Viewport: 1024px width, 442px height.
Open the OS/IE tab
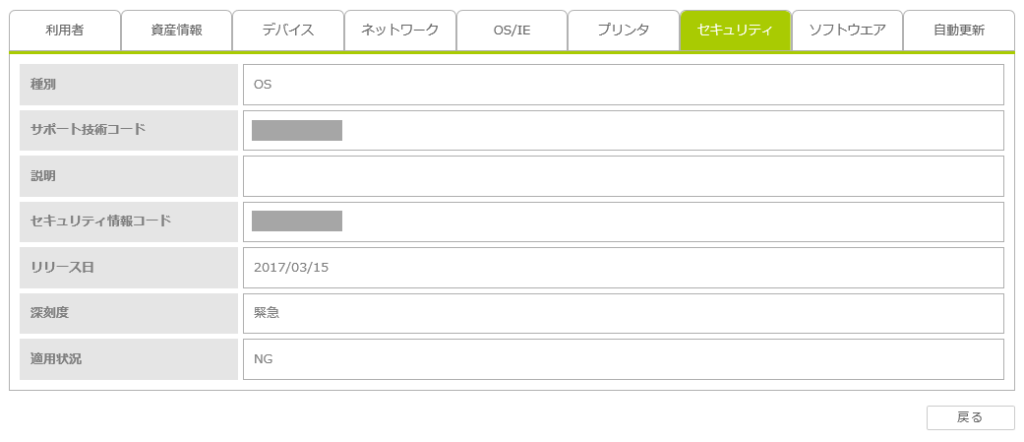pyautogui.click(x=512, y=30)
